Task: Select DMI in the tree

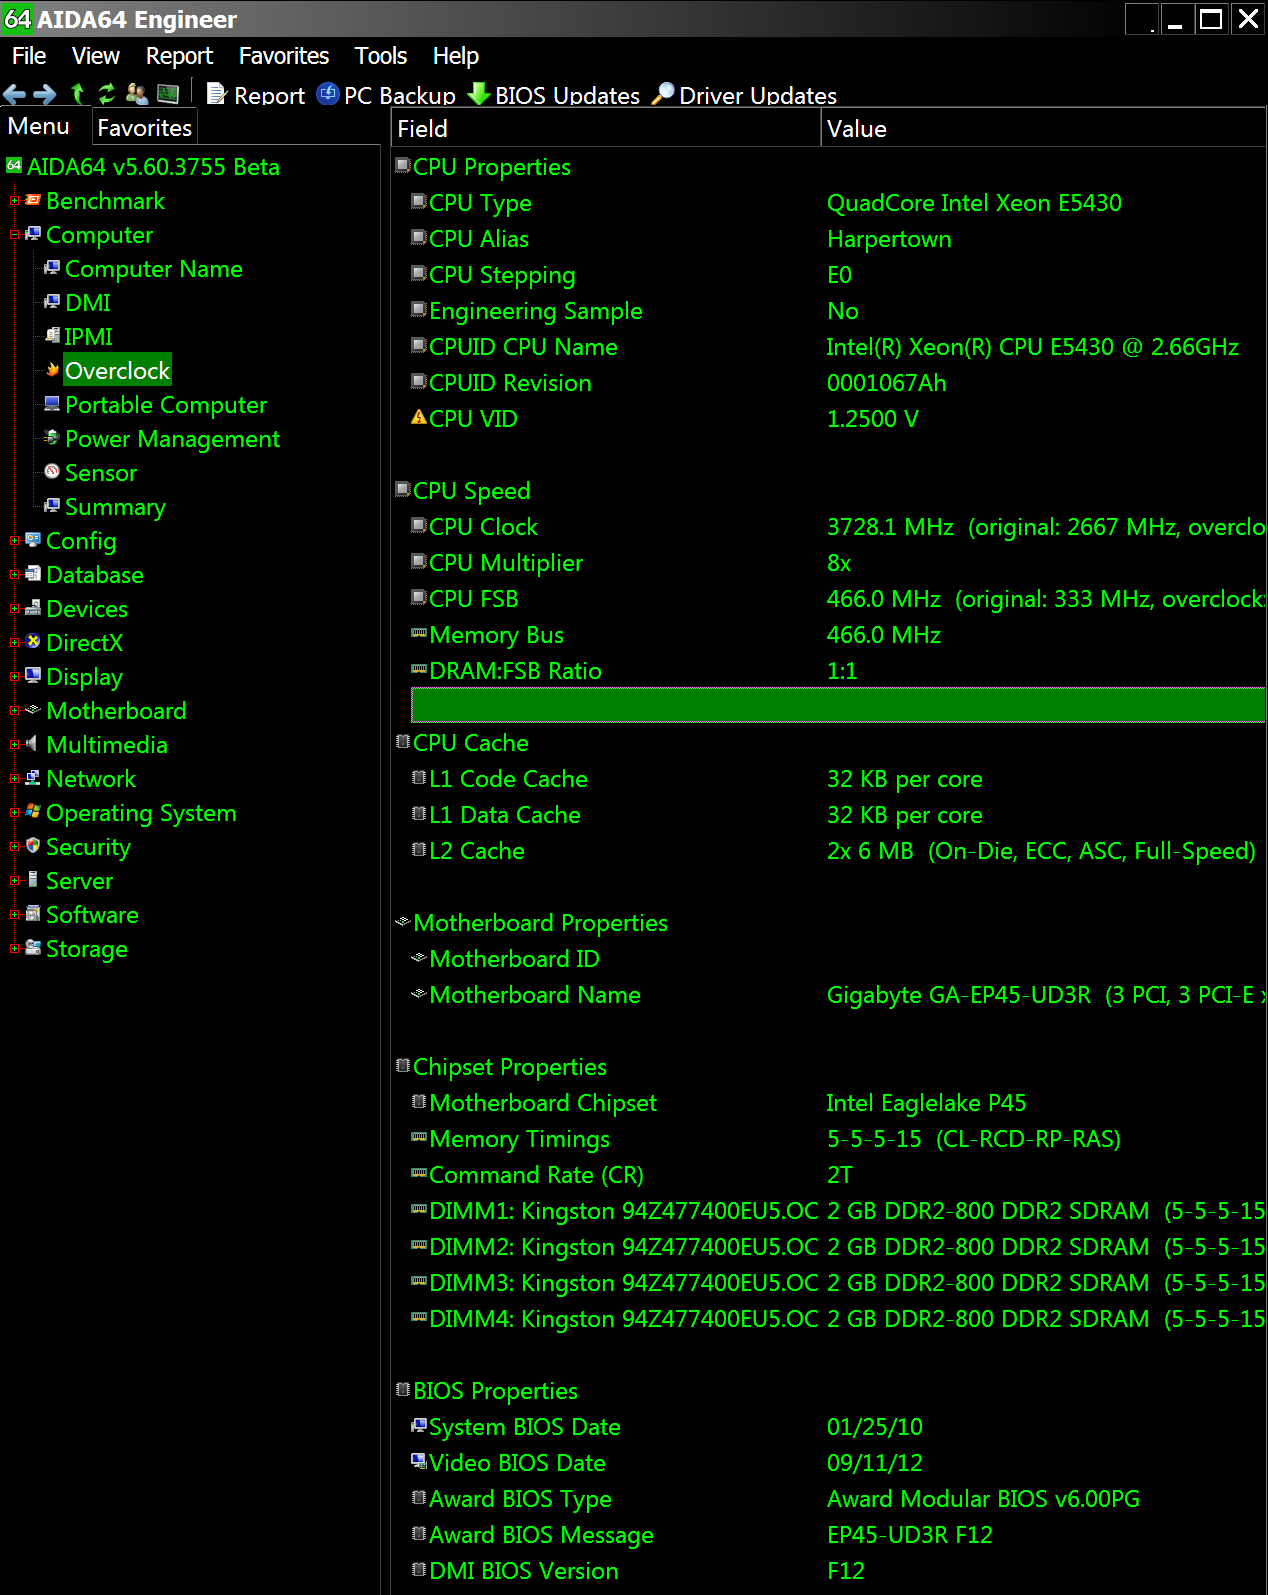Action: [x=88, y=303]
